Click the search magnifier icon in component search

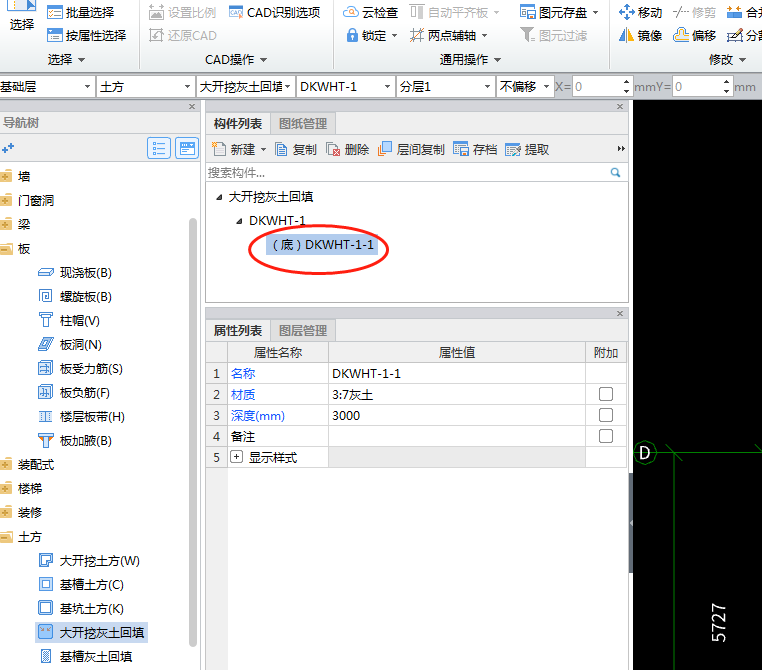click(x=615, y=172)
